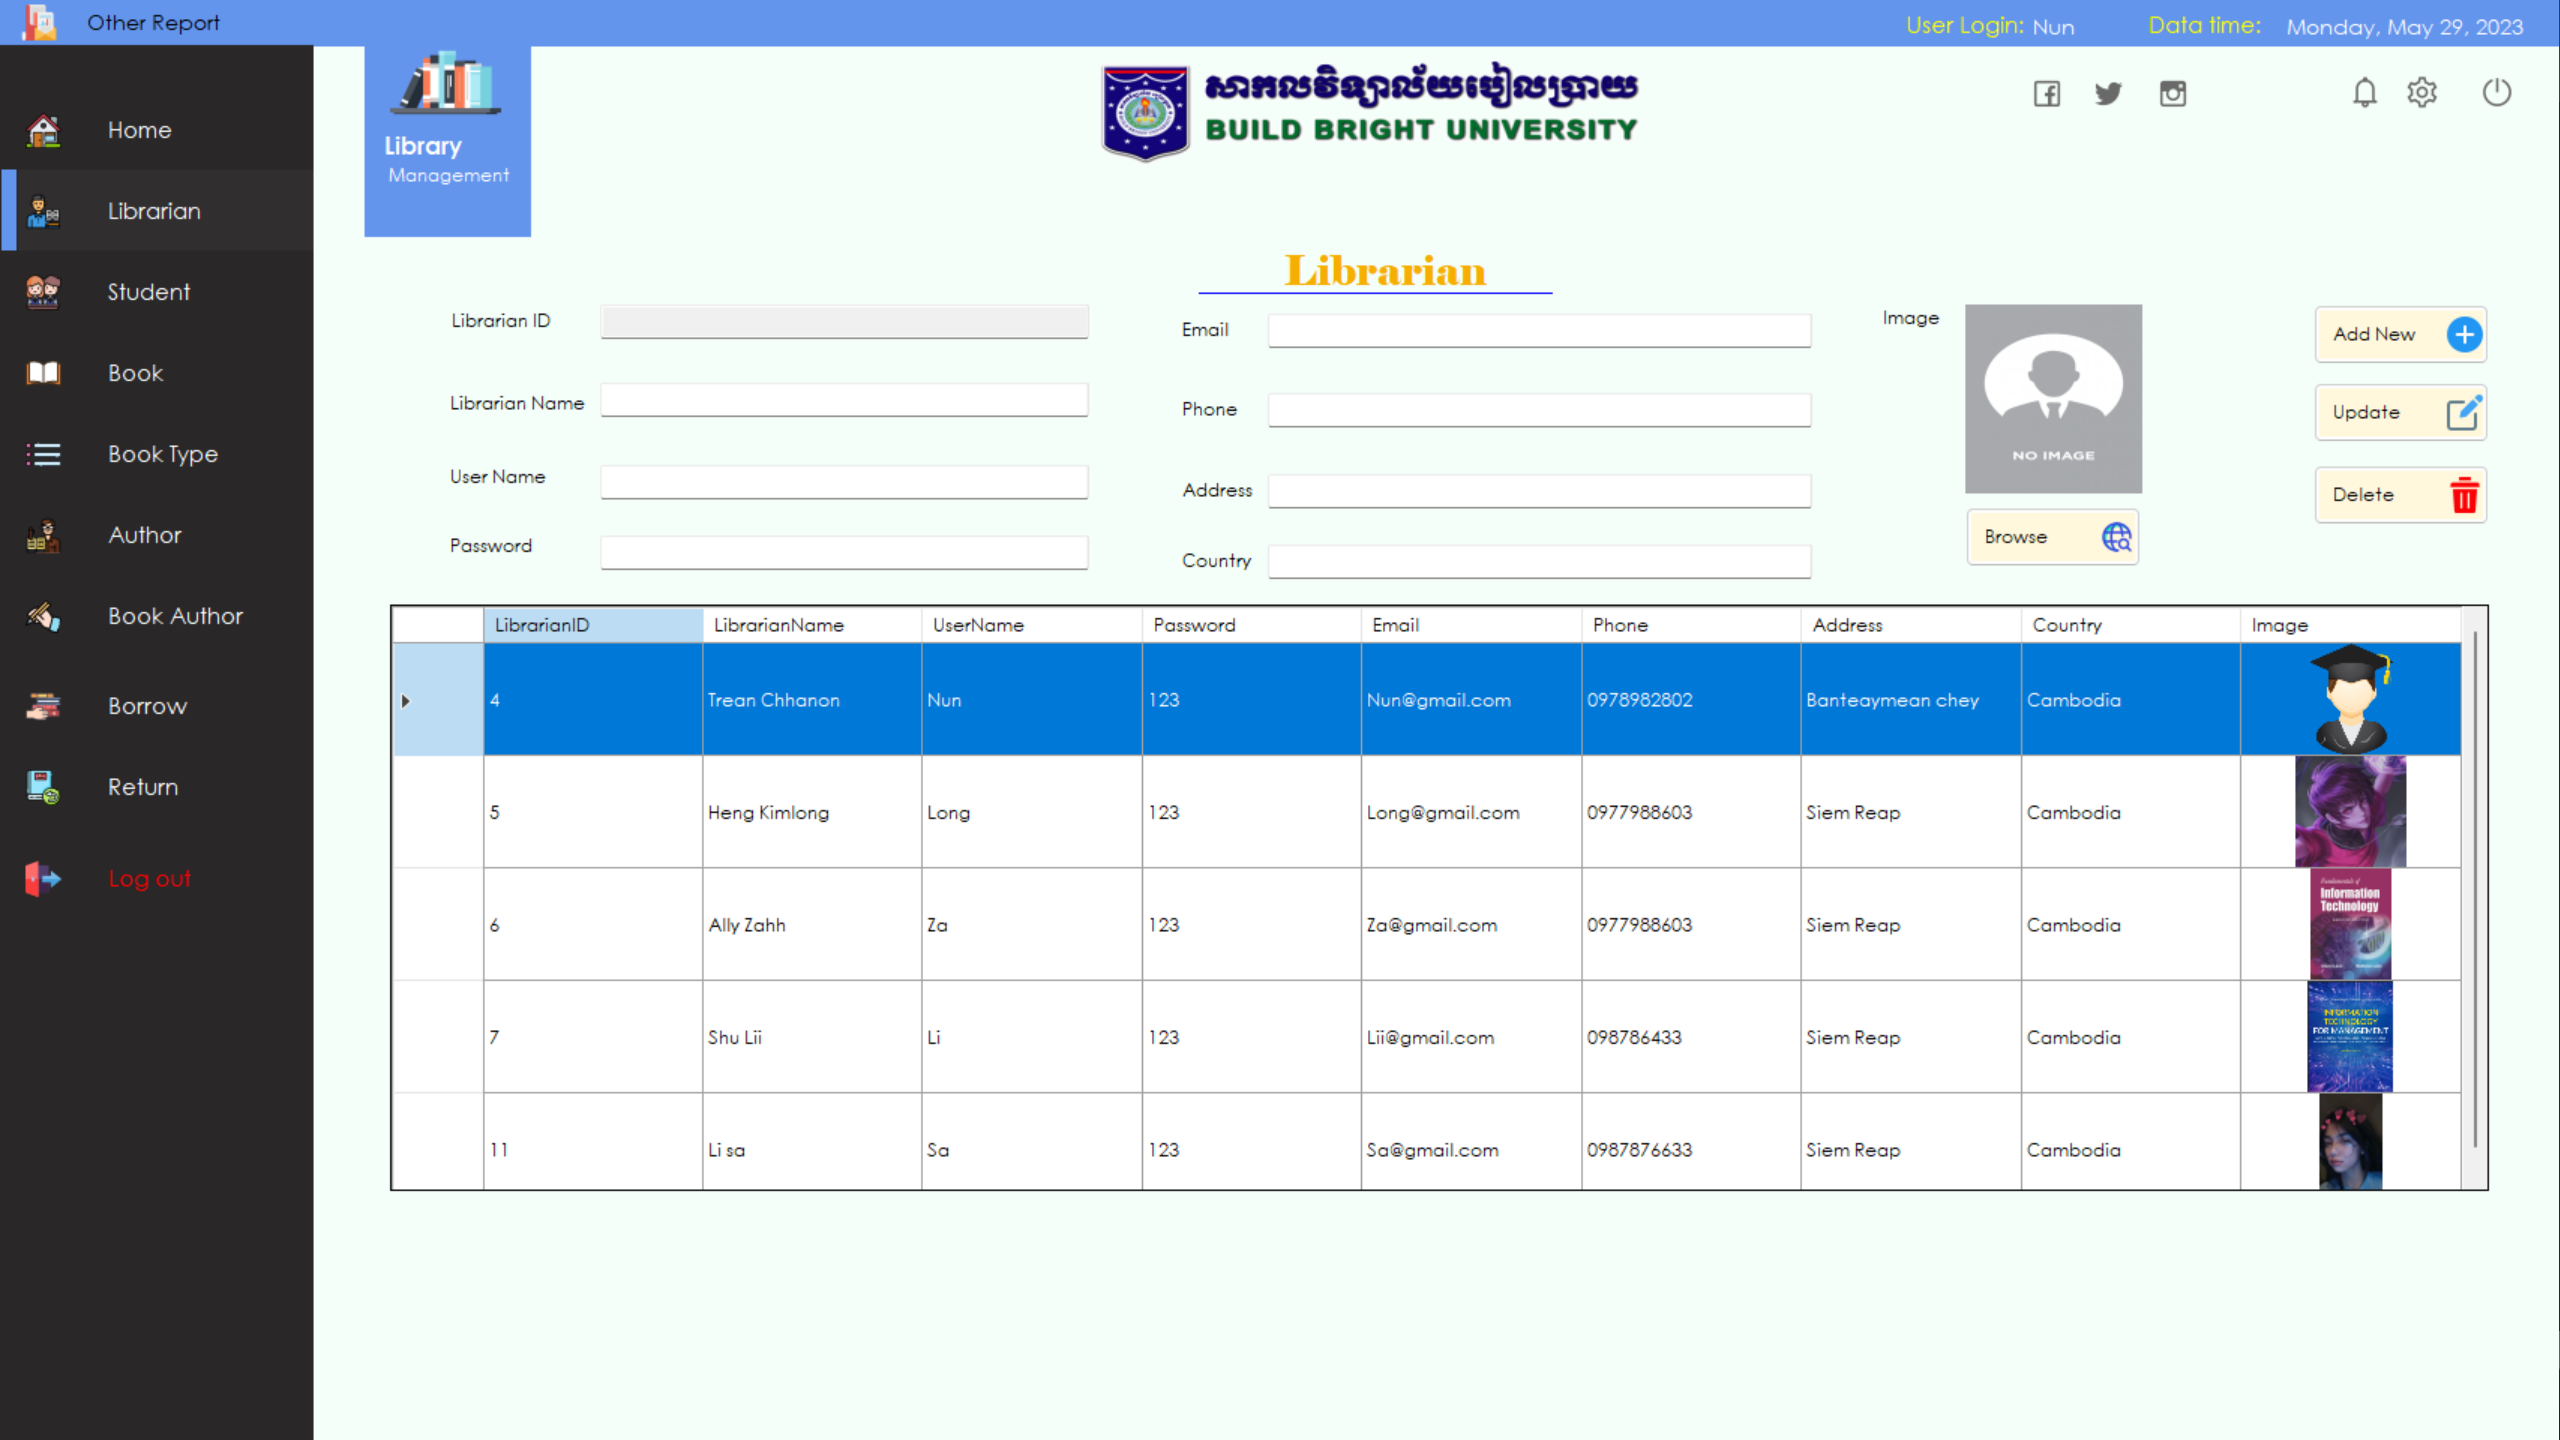This screenshot has width=2560, height=1440.
Task: Click the Add New button
Action: [x=2400, y=335]
